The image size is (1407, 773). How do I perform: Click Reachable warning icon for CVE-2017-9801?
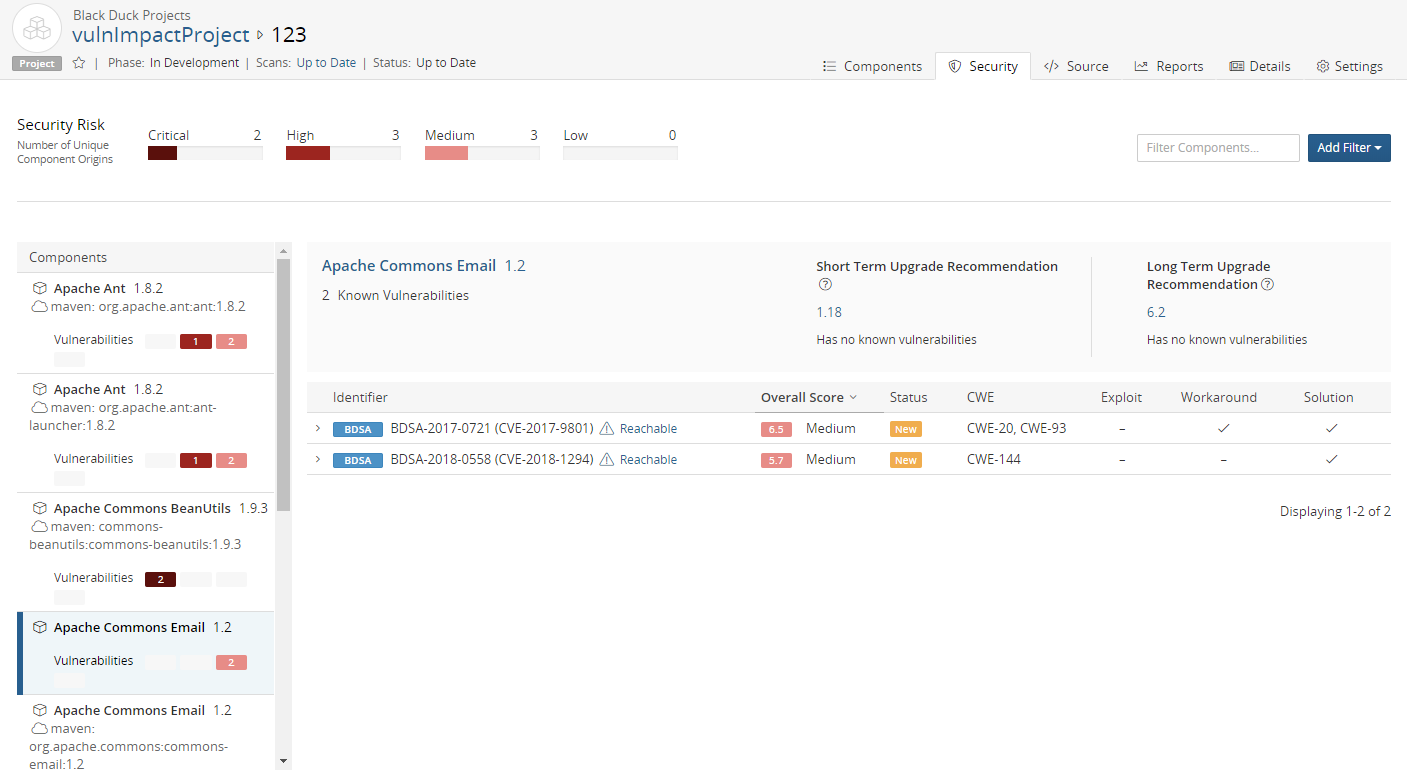606,429
